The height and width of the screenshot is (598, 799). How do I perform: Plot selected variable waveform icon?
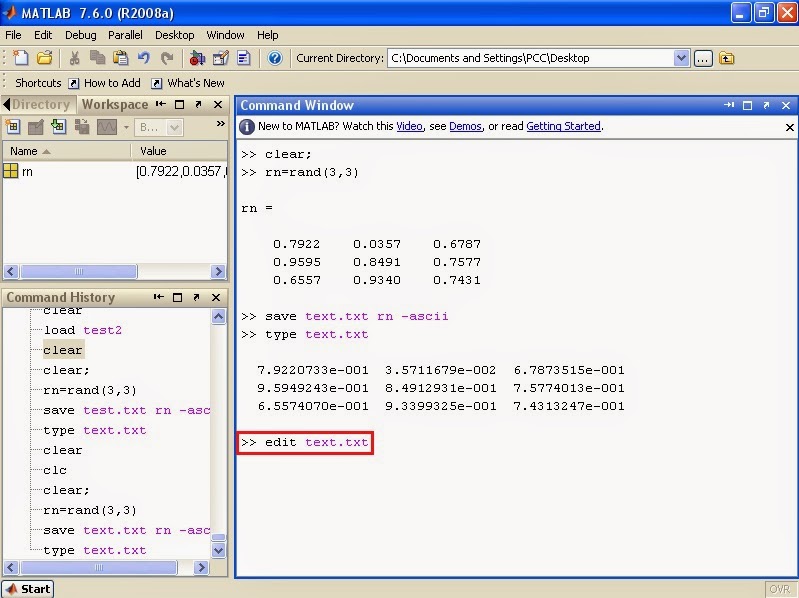[106, 126]
